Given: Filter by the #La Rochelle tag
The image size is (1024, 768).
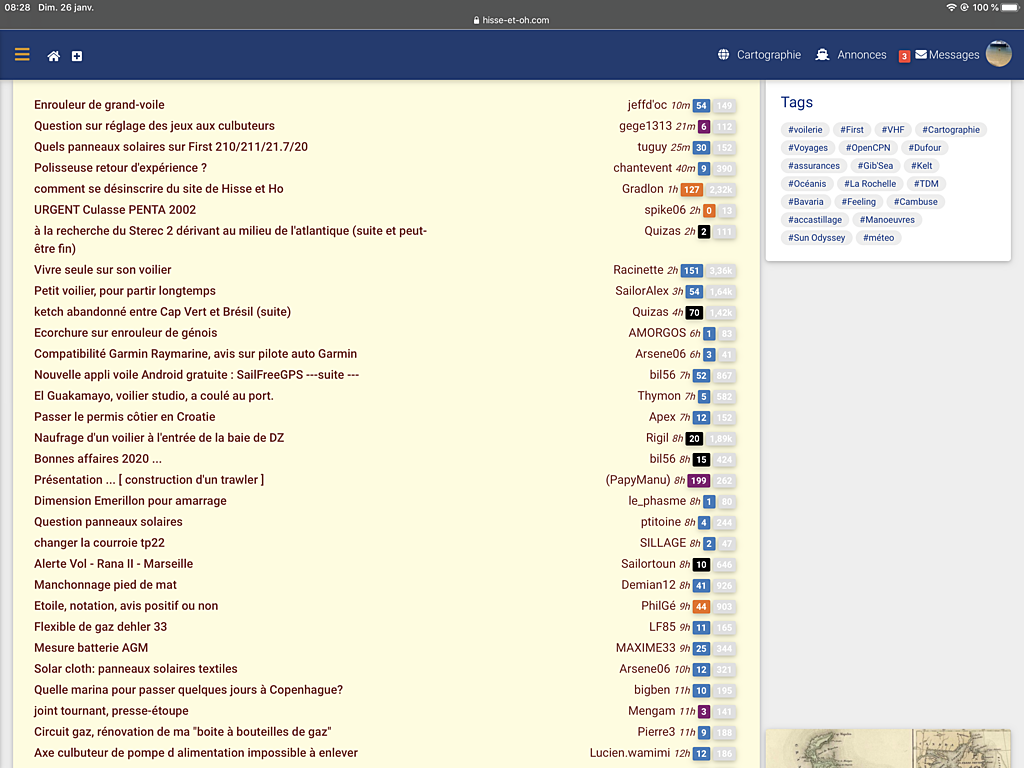Looking at the screenshot, I should [x=870, y=184].
